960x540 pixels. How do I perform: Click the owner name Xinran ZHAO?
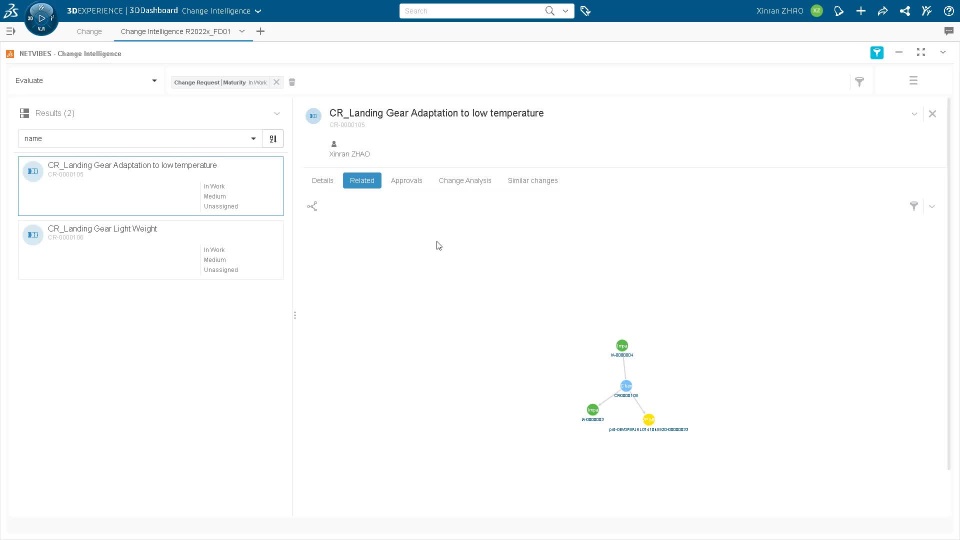[350, 154]
